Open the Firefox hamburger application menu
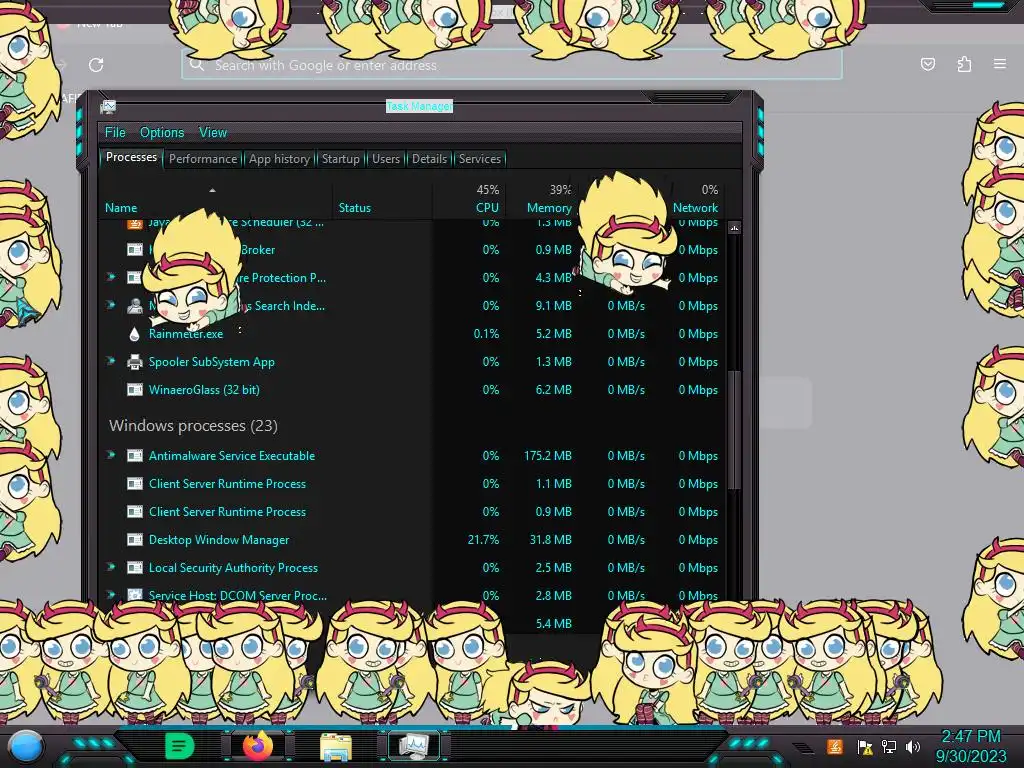The height and width of the screenshot is (768, 1024). coord(1000,64)
